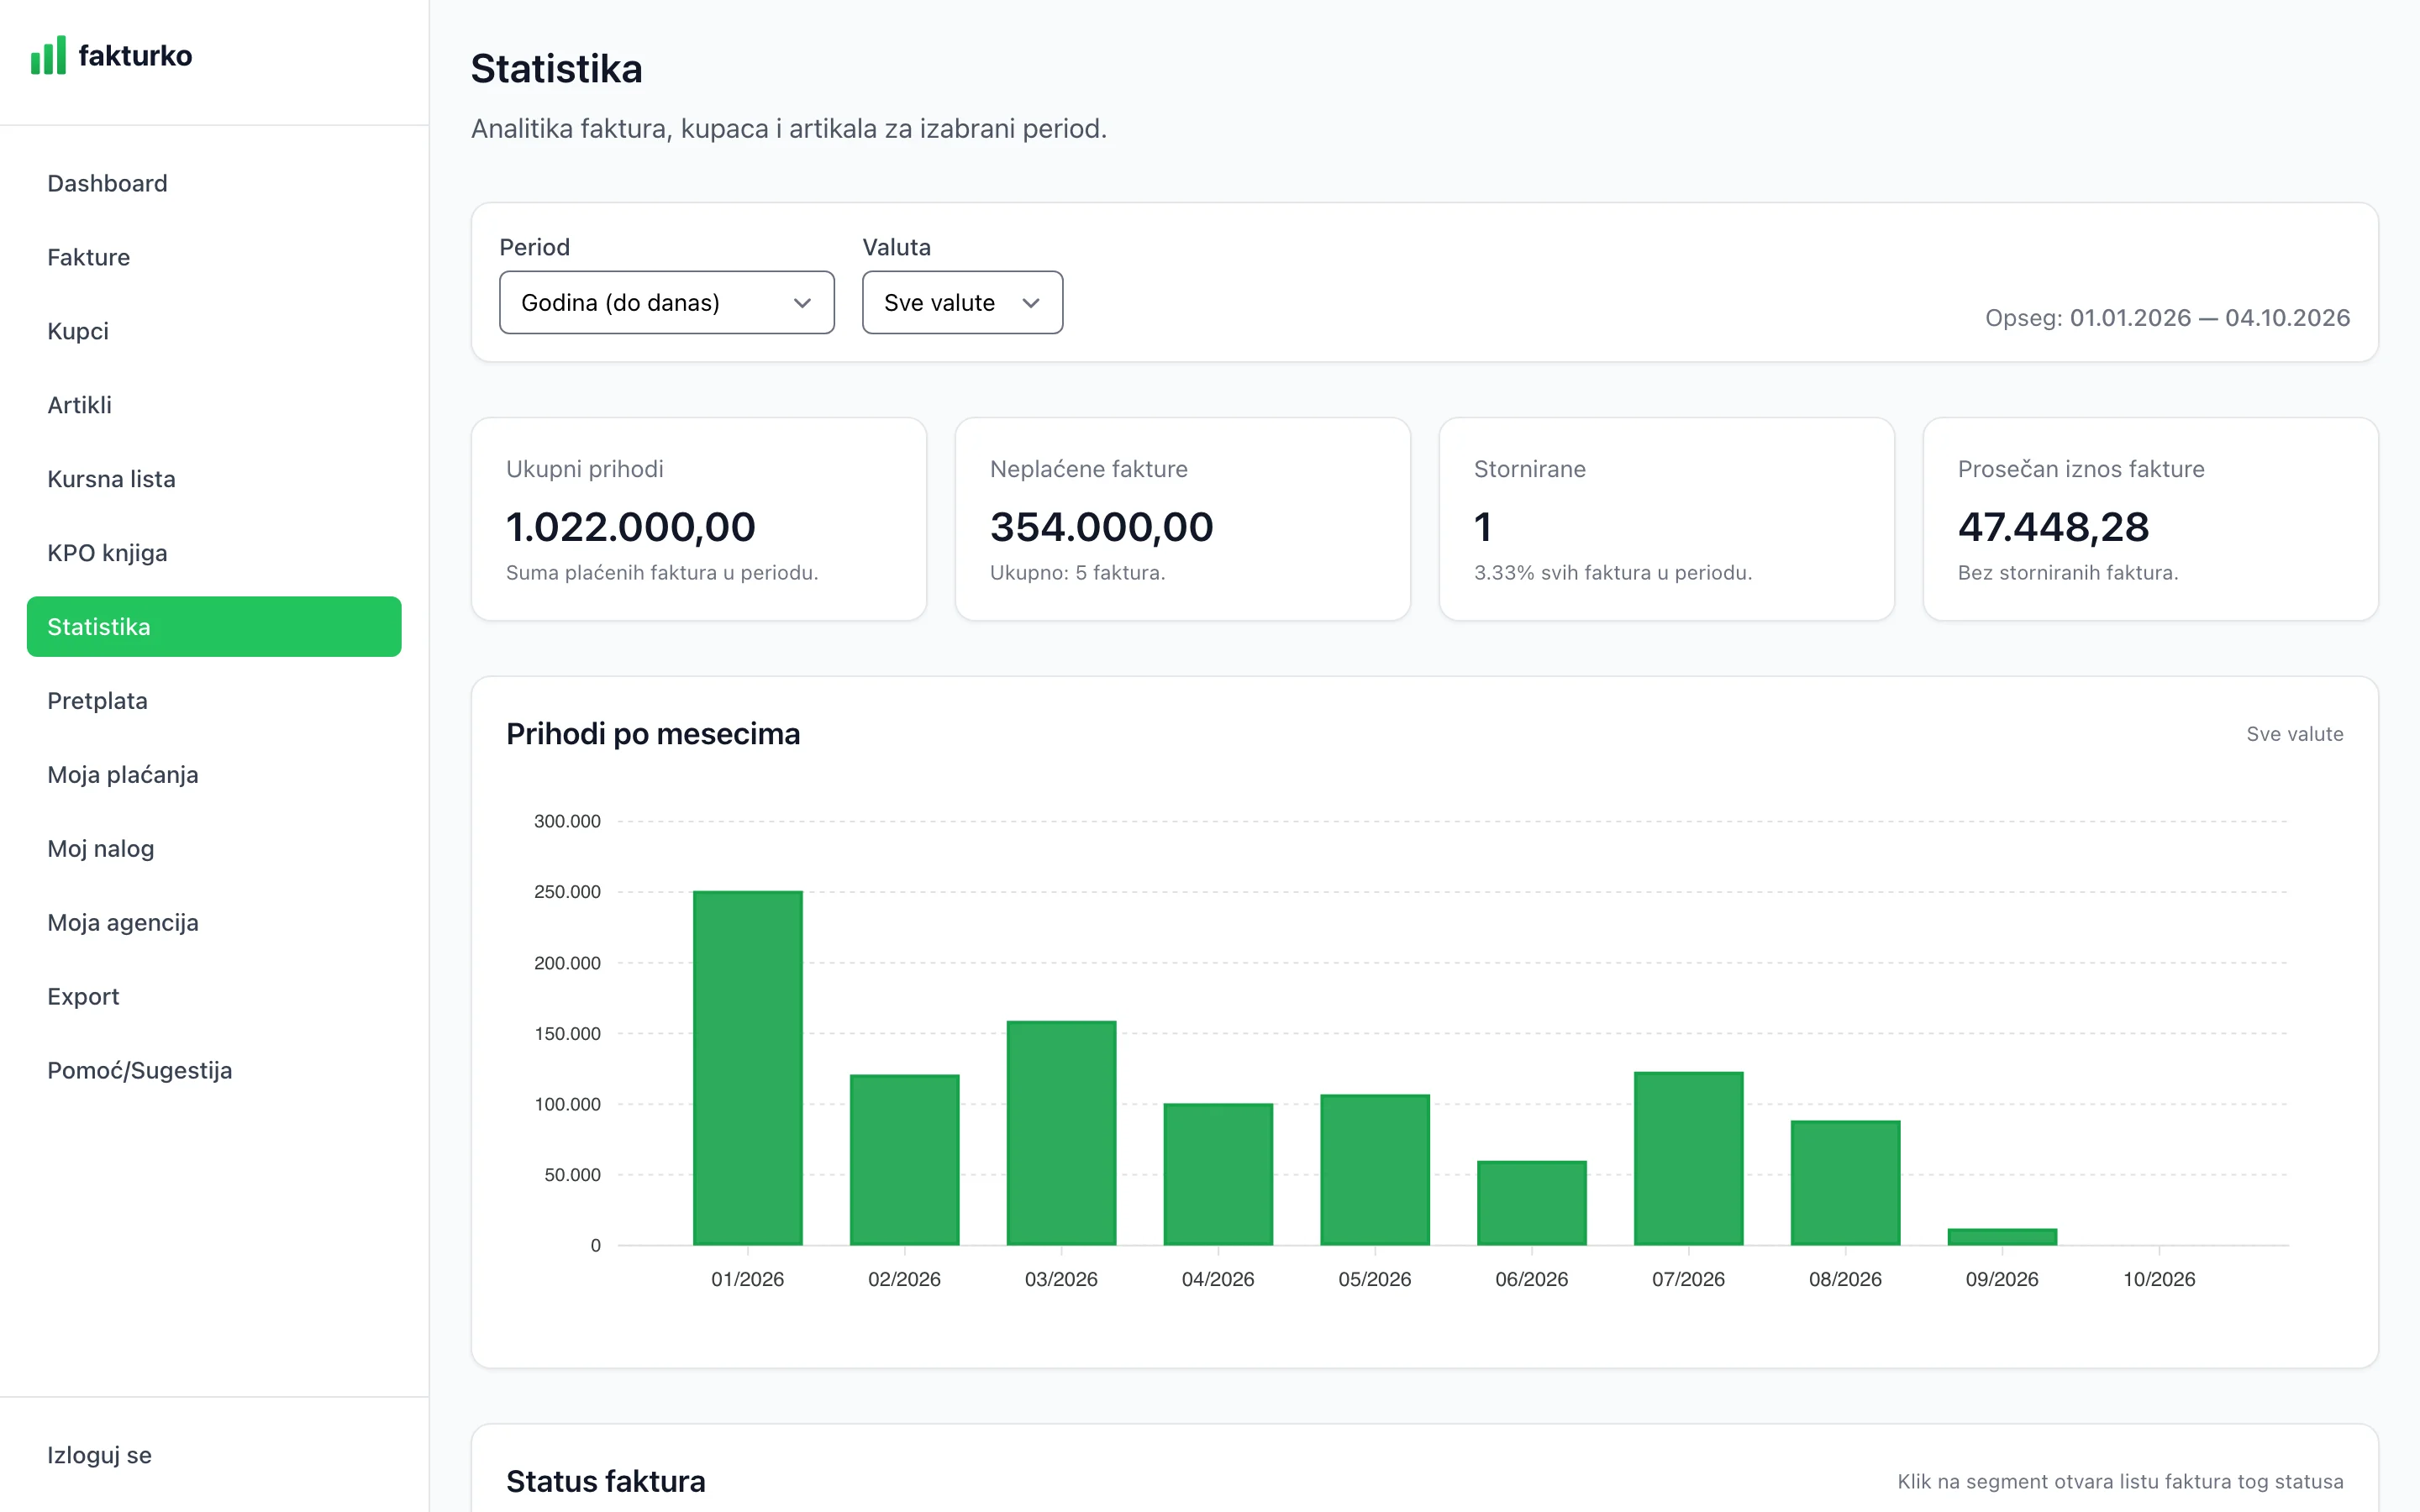Click the Sve valute label on the chart card
2420x1512 pixels.
(2294, 734)
